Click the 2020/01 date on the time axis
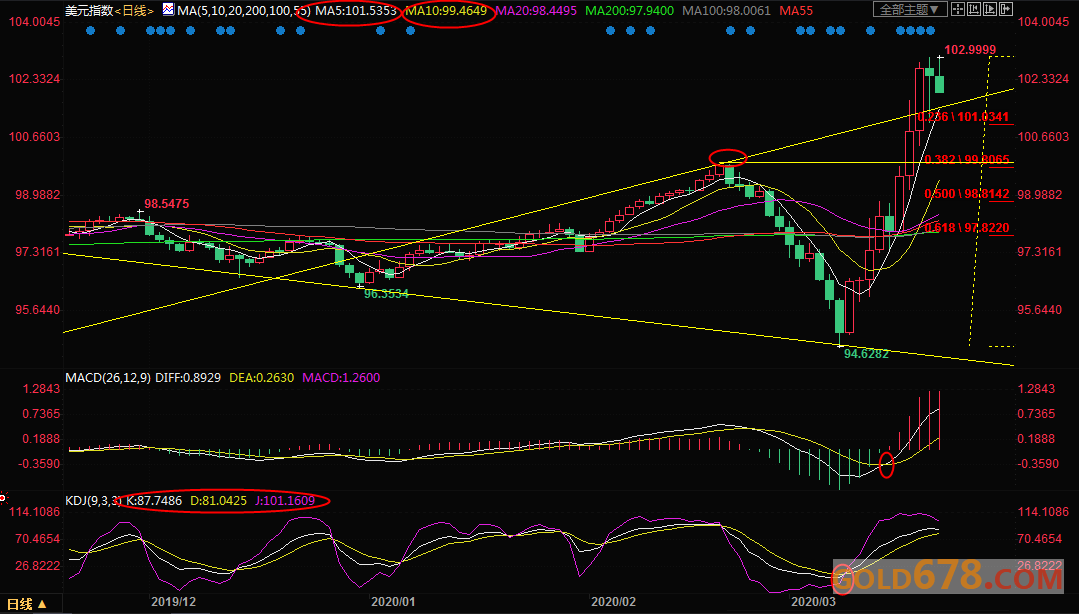 tap(393, 602)
